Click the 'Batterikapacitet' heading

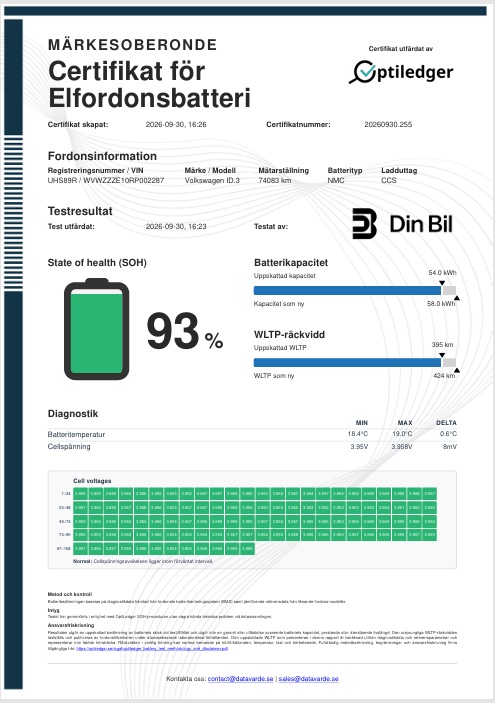click(x=291, y=263)
